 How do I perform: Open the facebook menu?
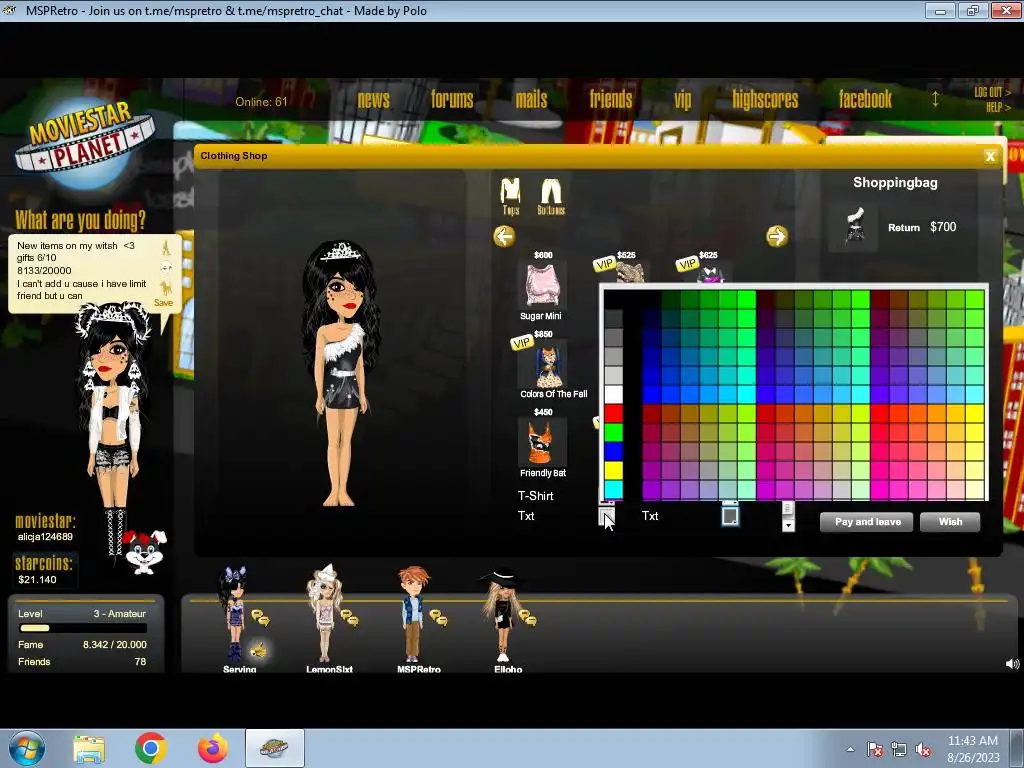[865, 99]
